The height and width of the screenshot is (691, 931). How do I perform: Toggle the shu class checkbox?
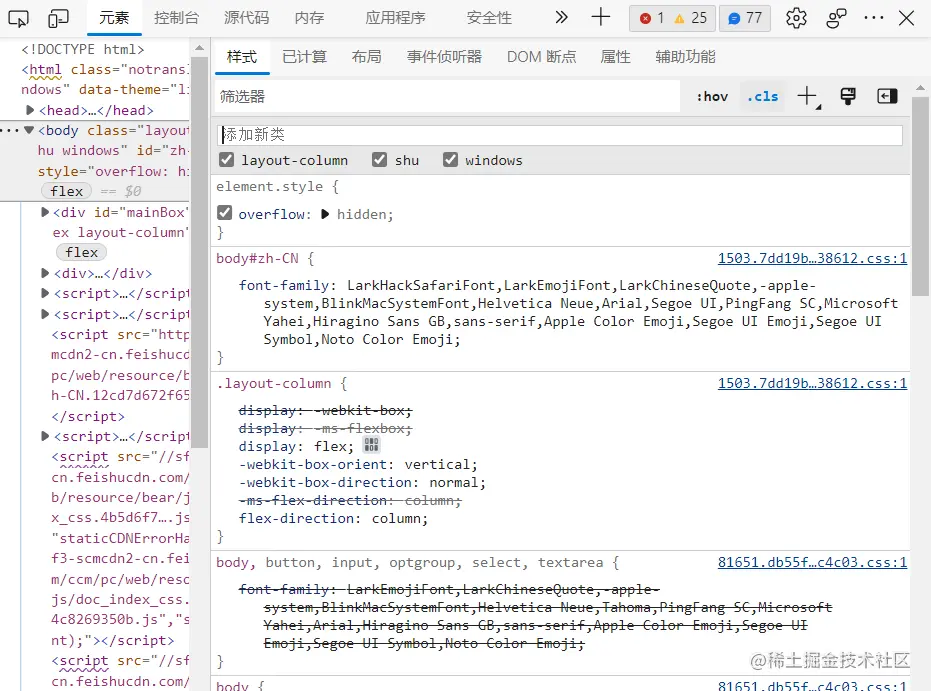(x=379, y=159)
